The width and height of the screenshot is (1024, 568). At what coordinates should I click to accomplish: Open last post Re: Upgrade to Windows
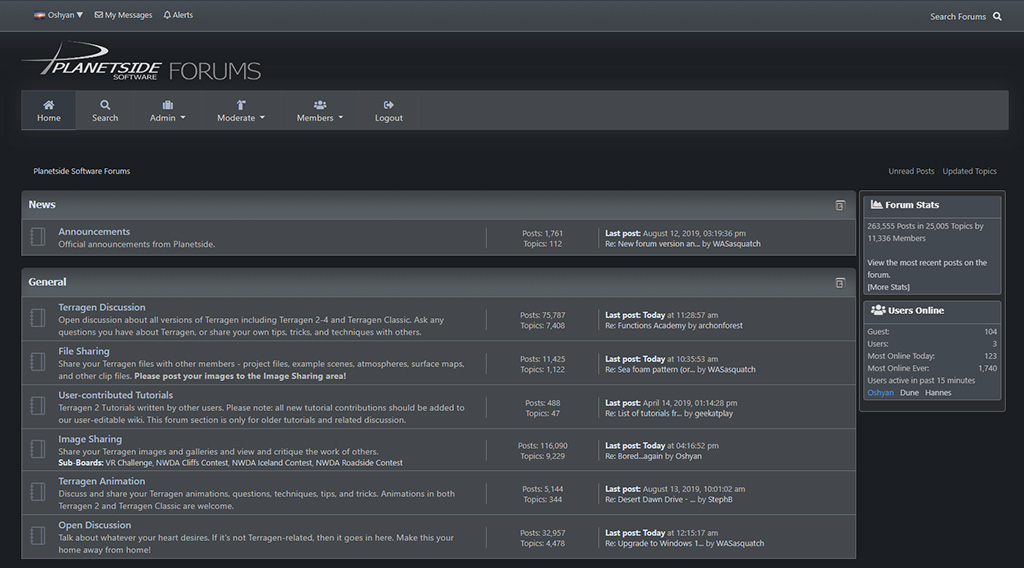click(654, 543)
